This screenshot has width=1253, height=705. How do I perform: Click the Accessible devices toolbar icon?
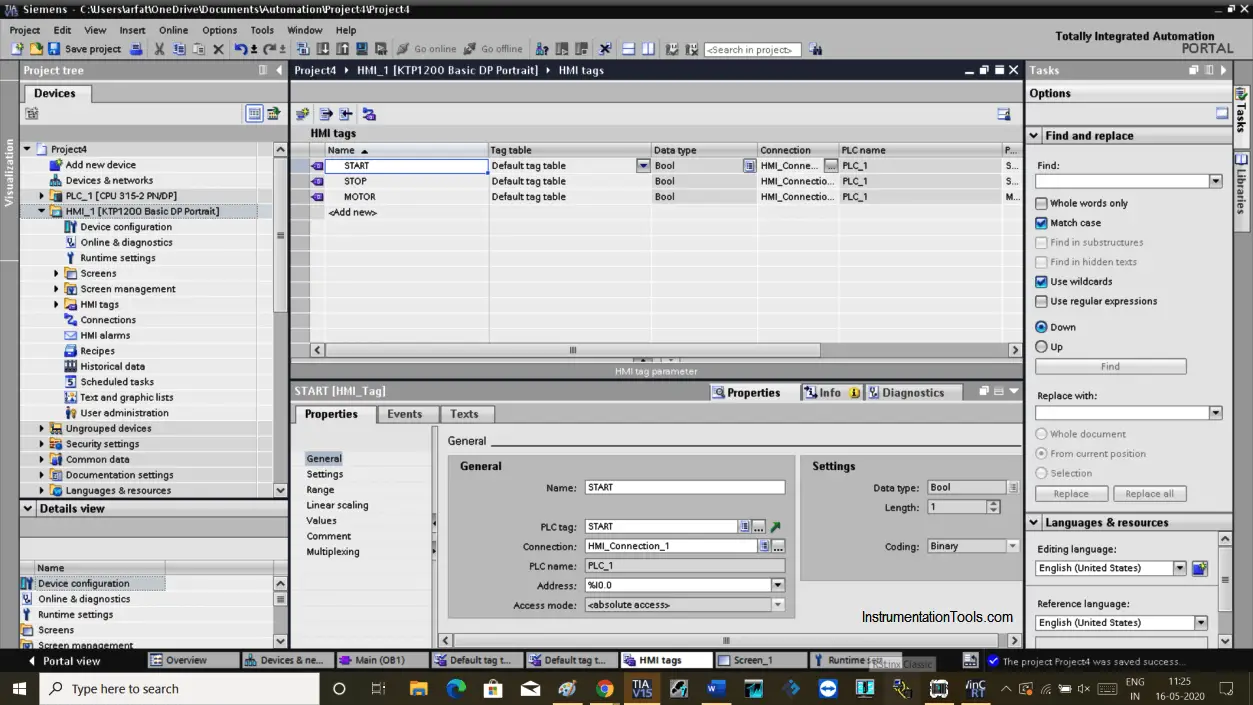pyautogui.click(x=542, y=49)
